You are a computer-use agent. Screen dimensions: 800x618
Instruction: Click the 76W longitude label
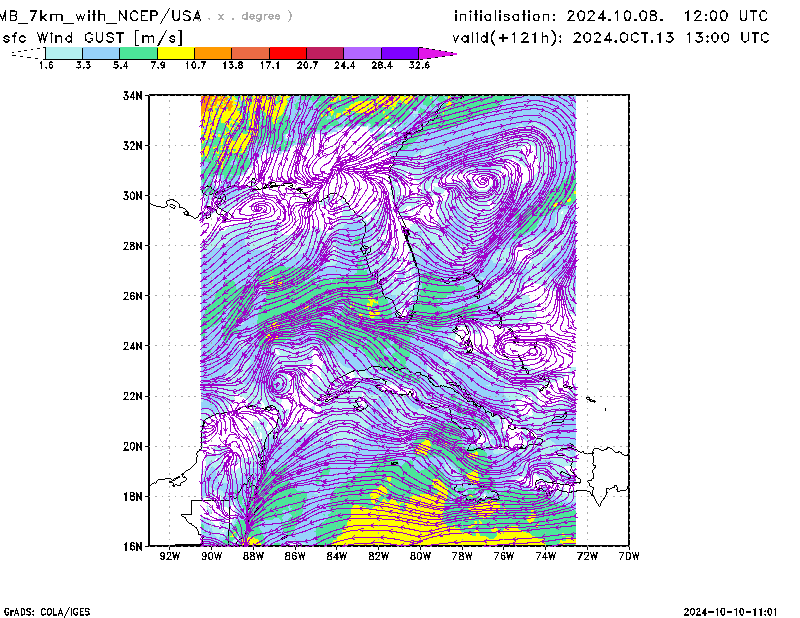click(x=504, y=556)
